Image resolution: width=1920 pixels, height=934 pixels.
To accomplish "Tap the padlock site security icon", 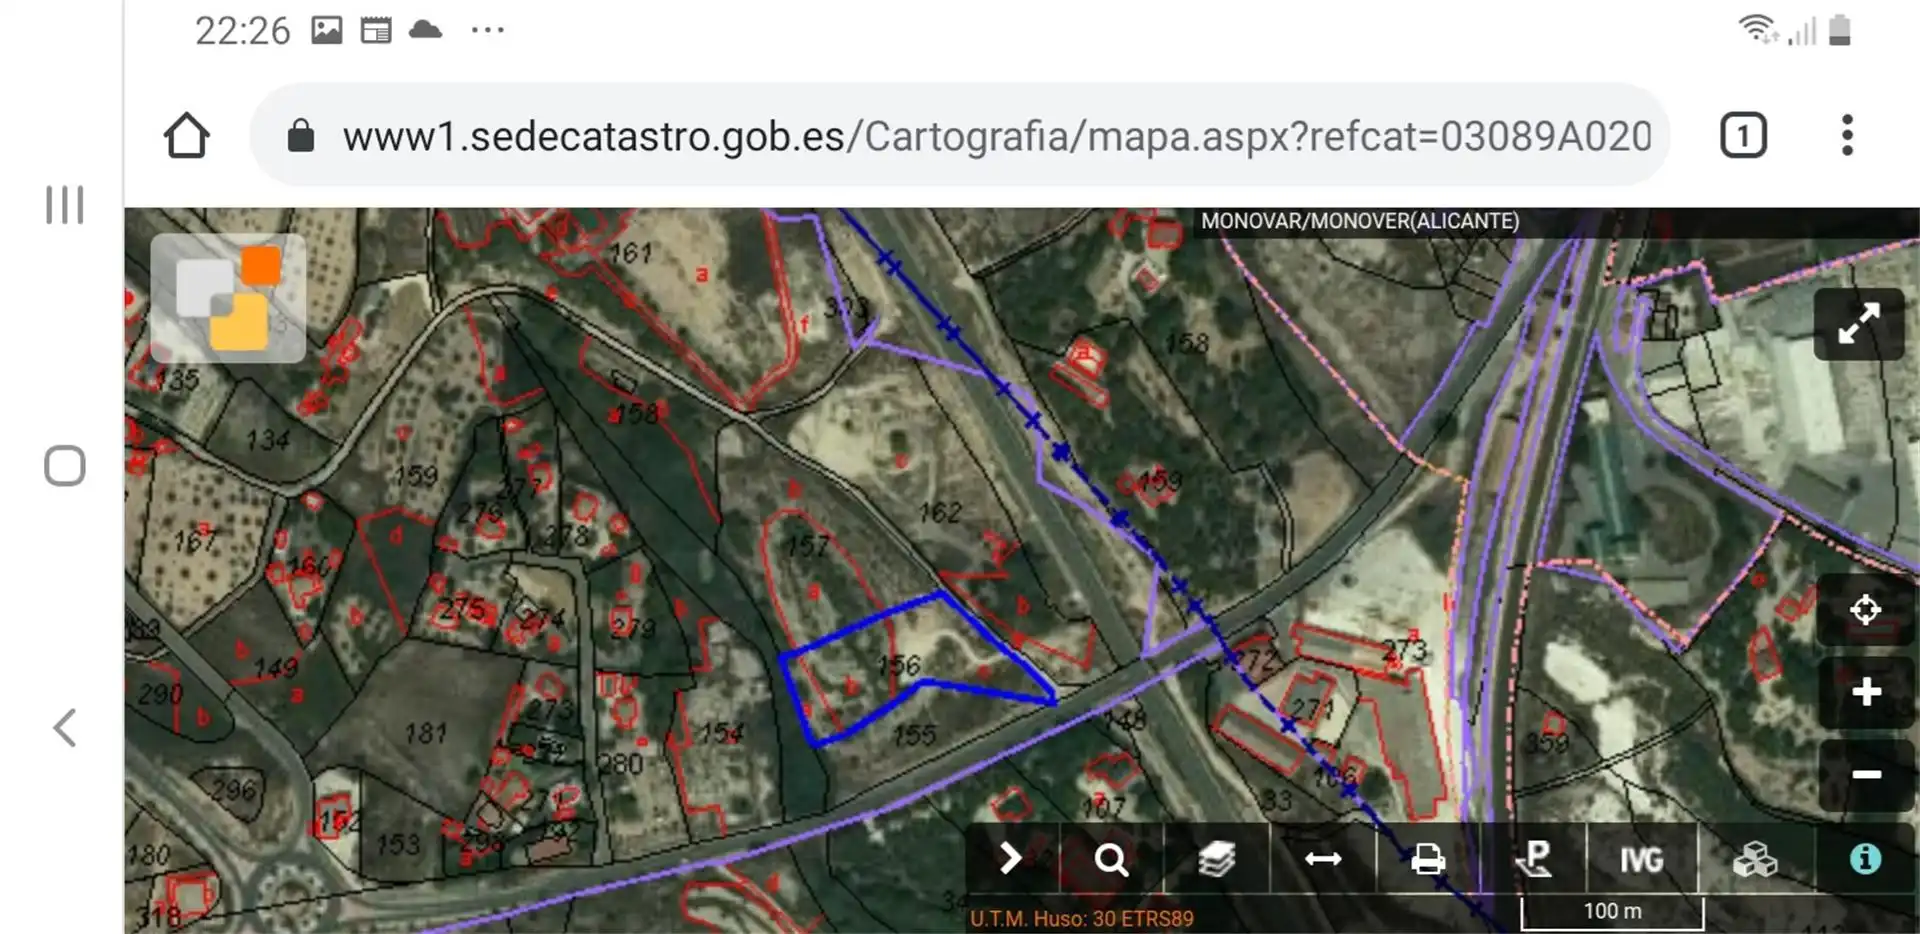I will (x=300, y=135).
